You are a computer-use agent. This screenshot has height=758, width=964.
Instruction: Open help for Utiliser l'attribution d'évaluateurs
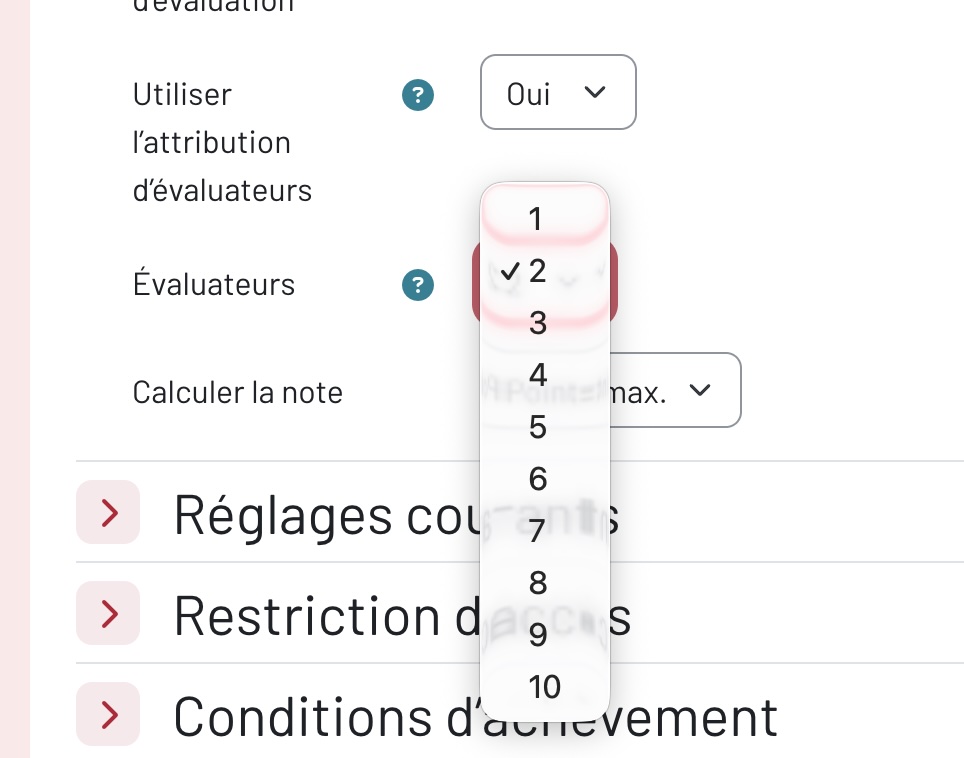(x=418, y=95)
